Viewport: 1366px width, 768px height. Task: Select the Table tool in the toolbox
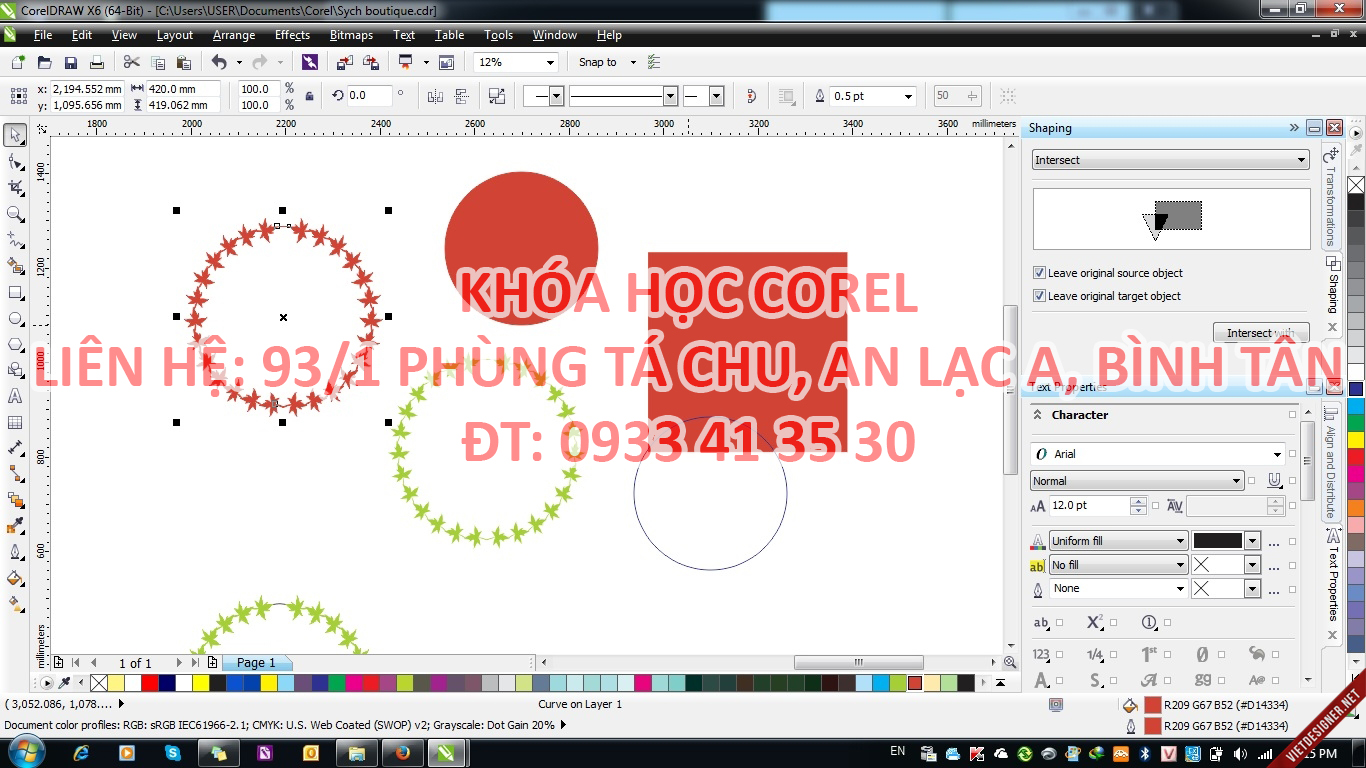pyautogui.click(x=15, y=423)
